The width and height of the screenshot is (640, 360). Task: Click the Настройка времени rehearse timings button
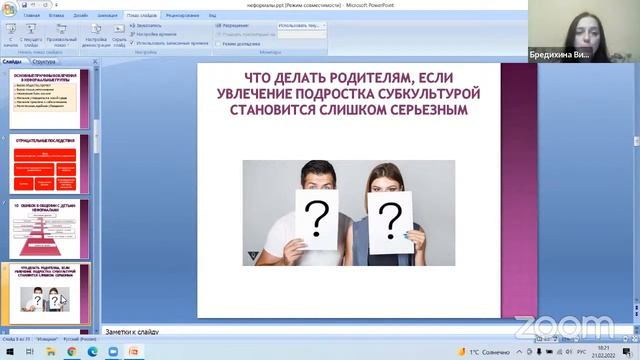pyautogui.click(x=153, y=34)
